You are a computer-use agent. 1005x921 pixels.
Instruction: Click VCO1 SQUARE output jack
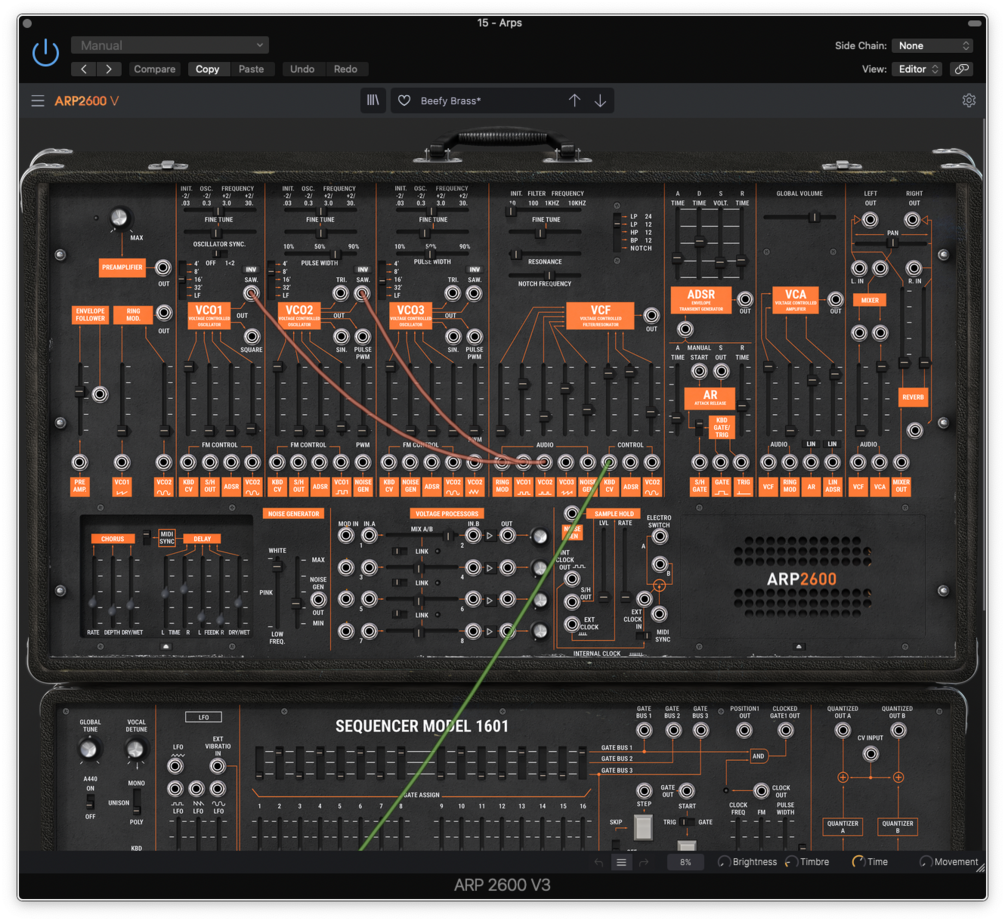252,336
